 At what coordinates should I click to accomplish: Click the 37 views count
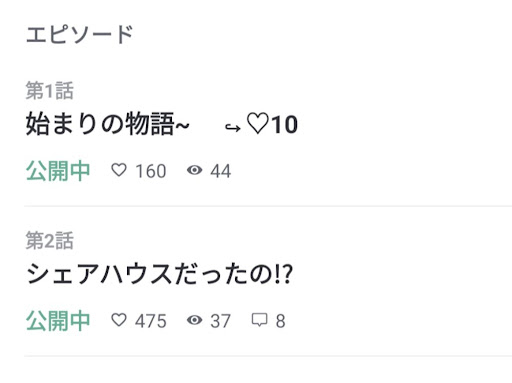(221, 321)
